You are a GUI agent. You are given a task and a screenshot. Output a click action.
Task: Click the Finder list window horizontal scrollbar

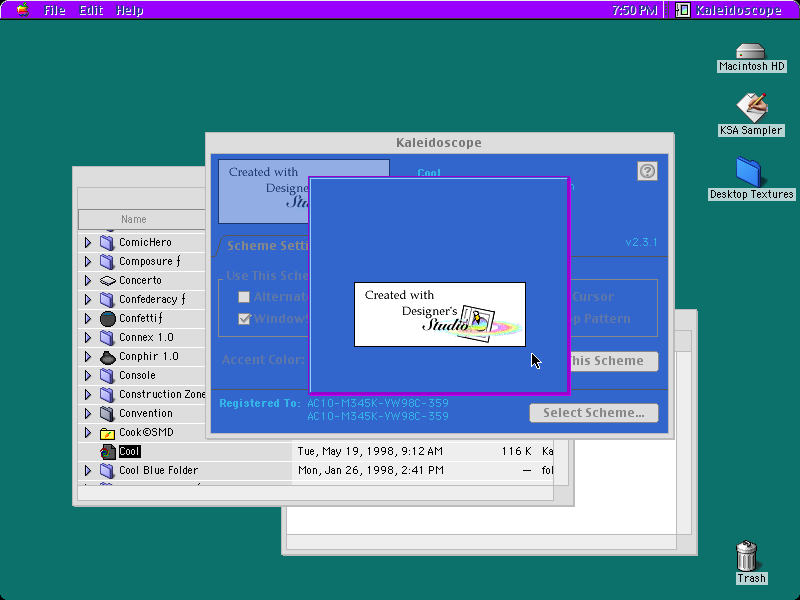point(315,493)
